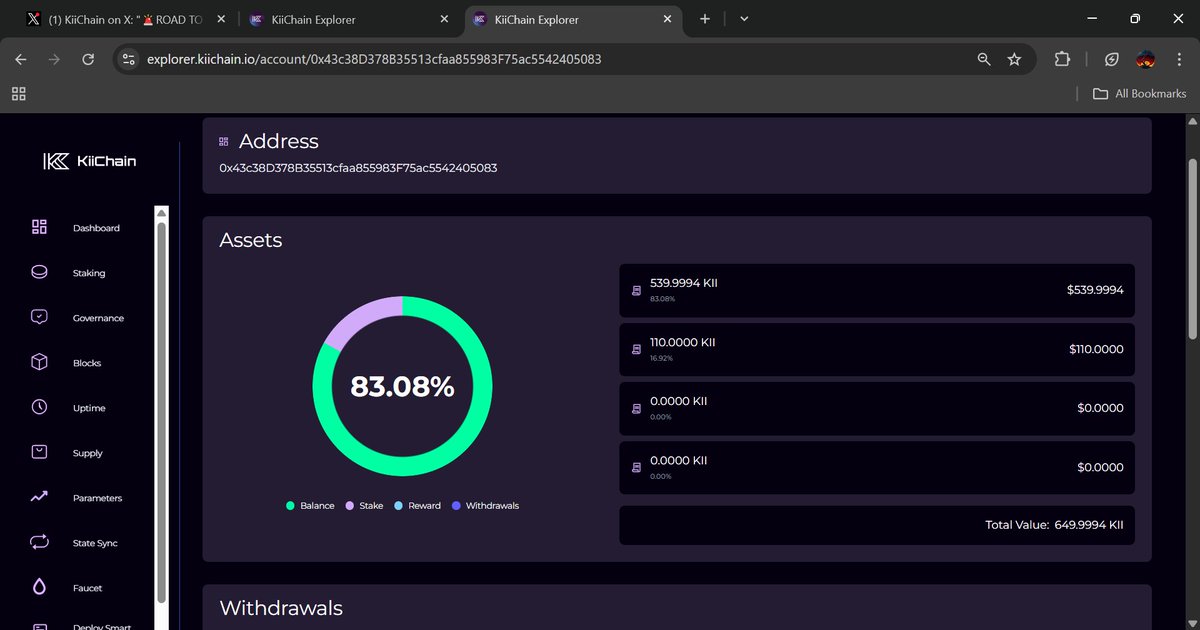Switch to the second KiiChain Explorer tab
Screen dimensions: 1200x630
575,19
